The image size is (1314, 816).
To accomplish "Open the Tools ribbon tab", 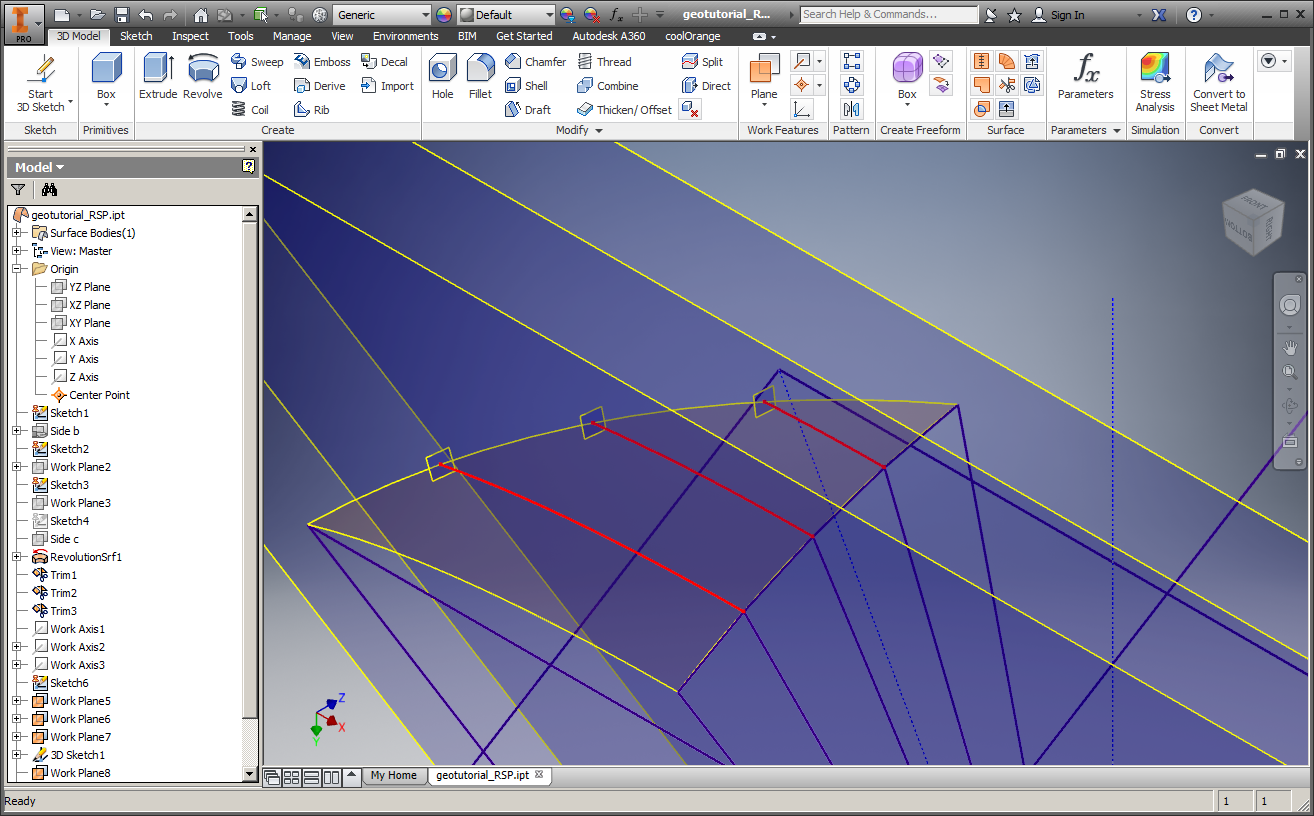I will click(x=241, y=36).
